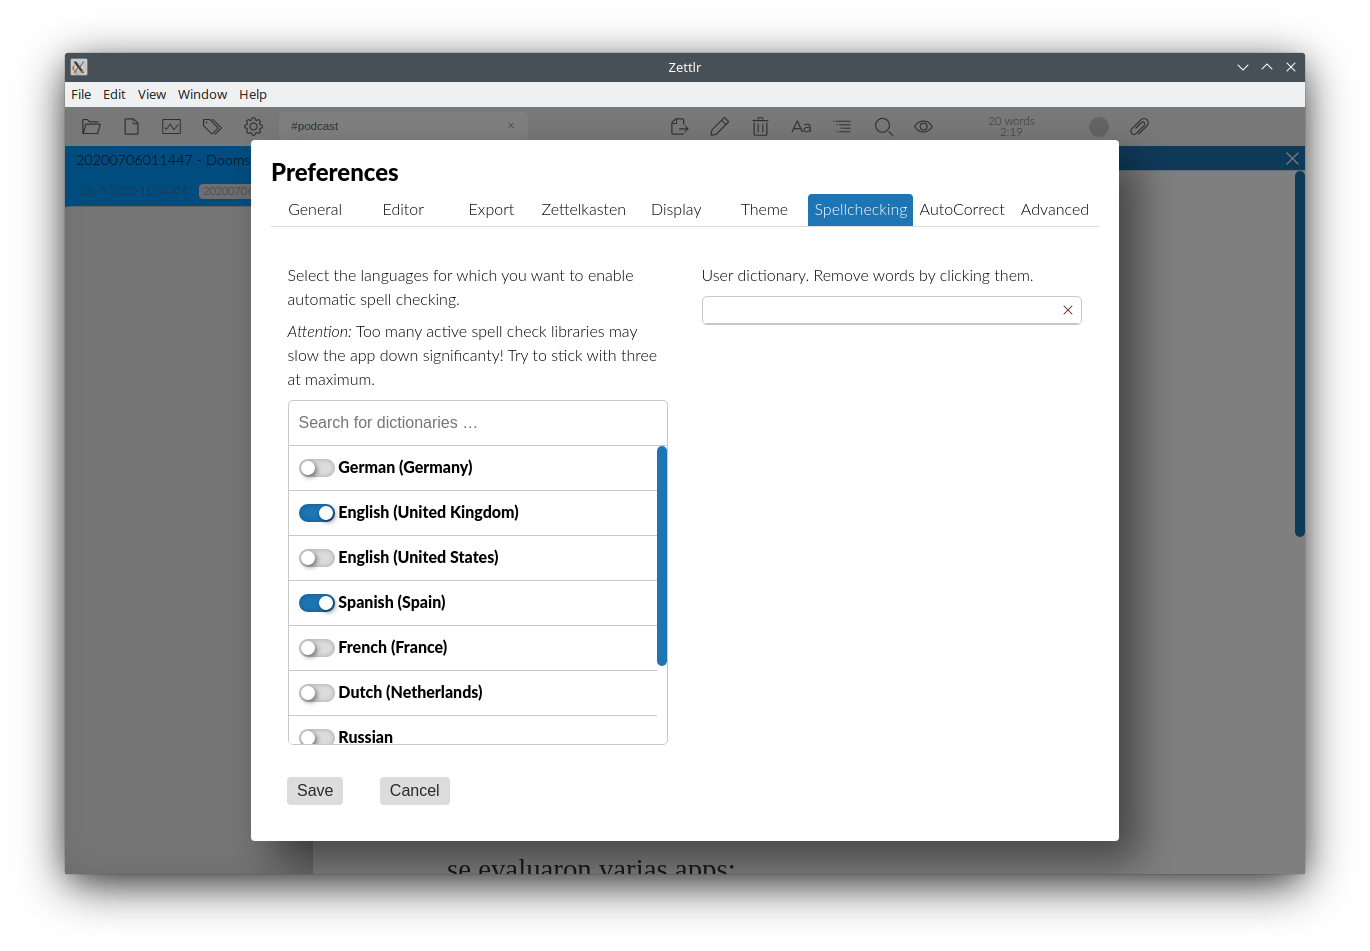
Task: Open the File menu
Action: click(81, 94)
